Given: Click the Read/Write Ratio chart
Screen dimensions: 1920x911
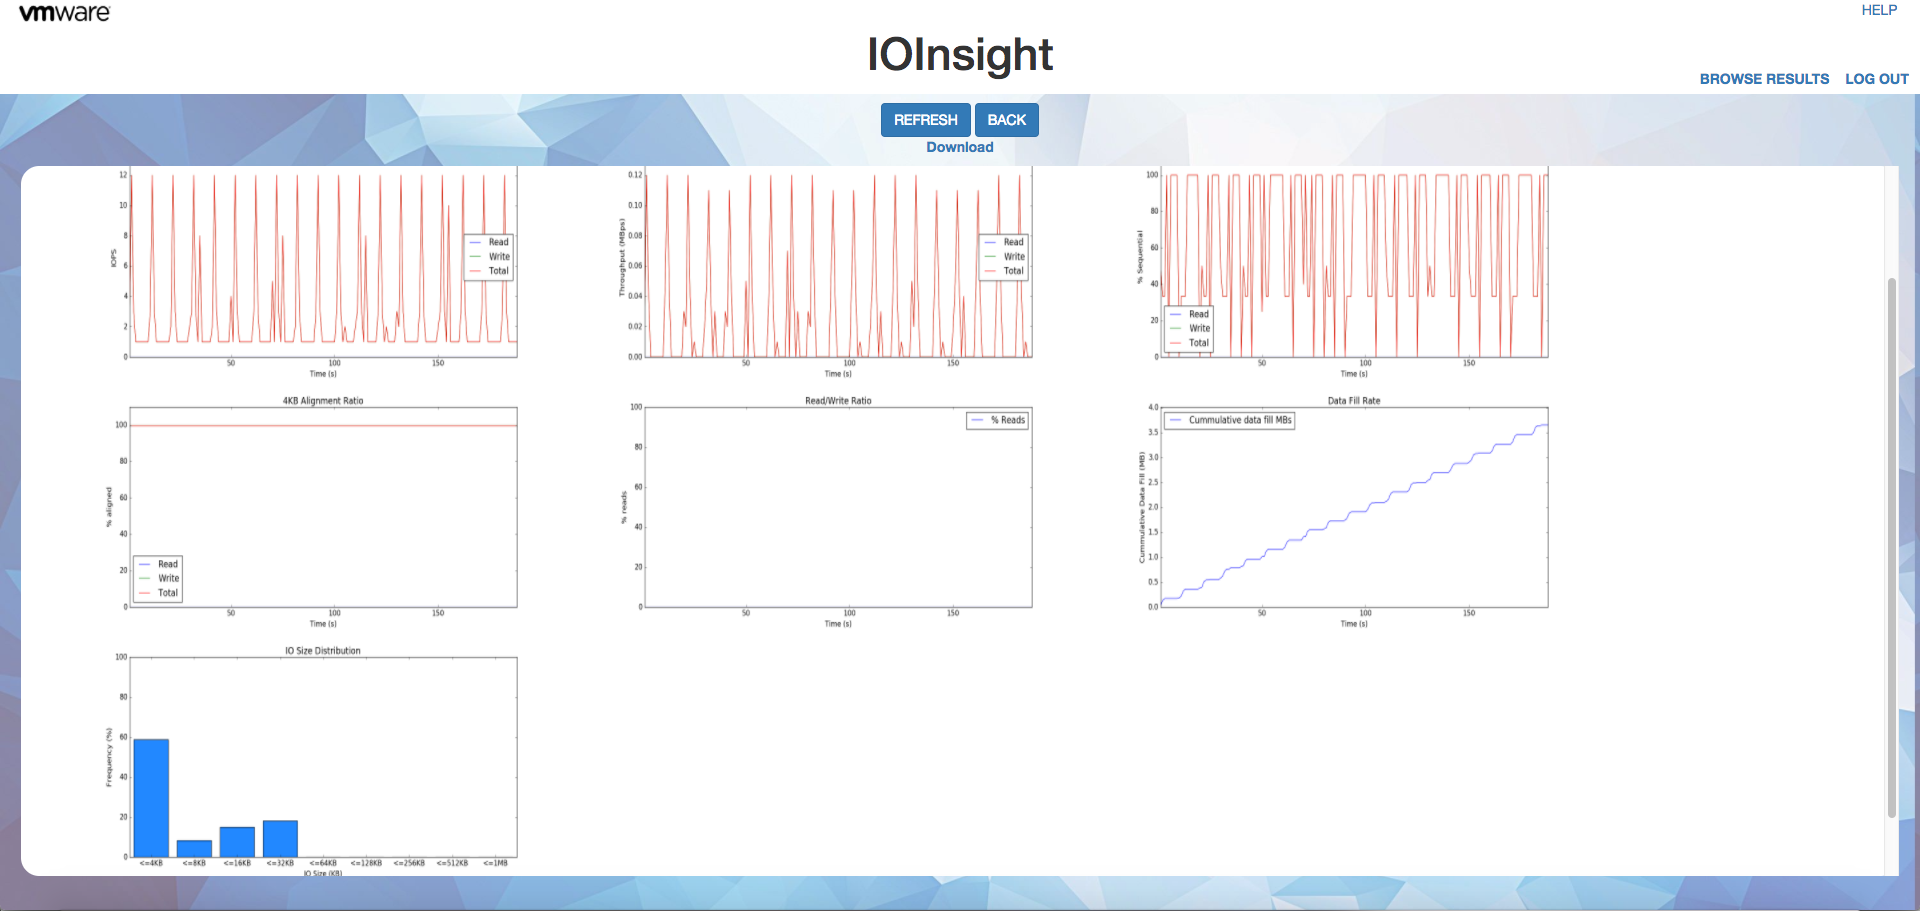Looking at the screenshot, I should tap(828, 512).
